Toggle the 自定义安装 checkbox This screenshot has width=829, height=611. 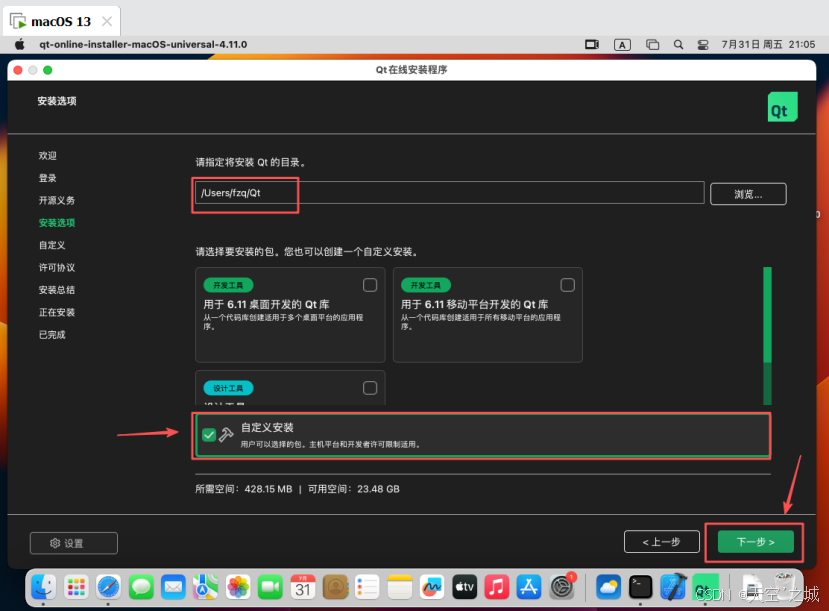[x=209, y=435]
